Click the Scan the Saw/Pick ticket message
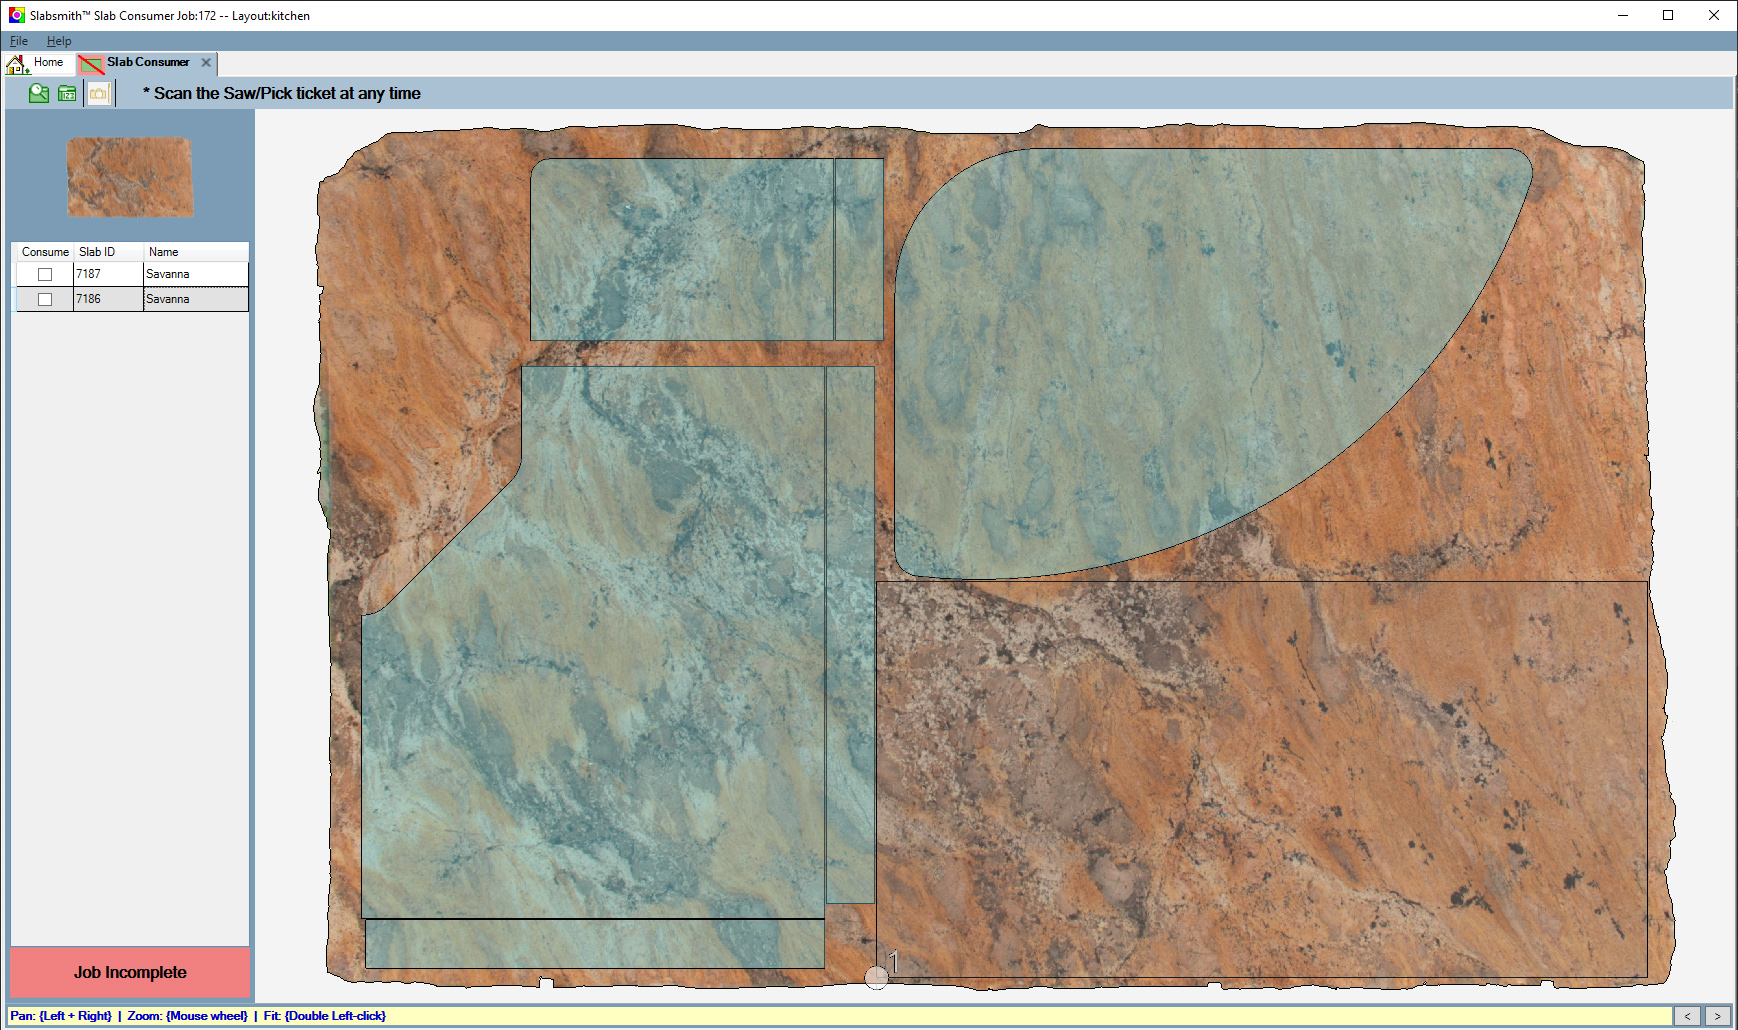1738x1030 pixels. click(282, 93)
